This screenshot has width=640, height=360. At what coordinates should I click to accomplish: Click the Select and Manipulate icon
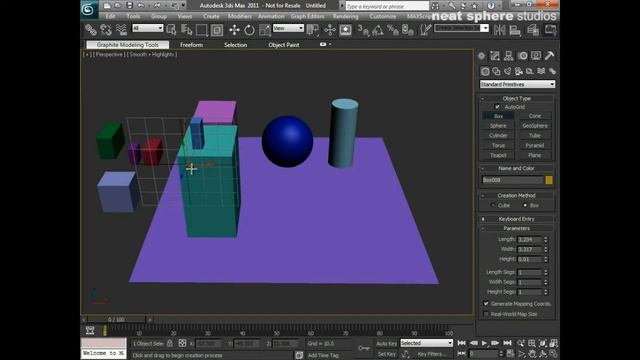click(x=330, y=30)
